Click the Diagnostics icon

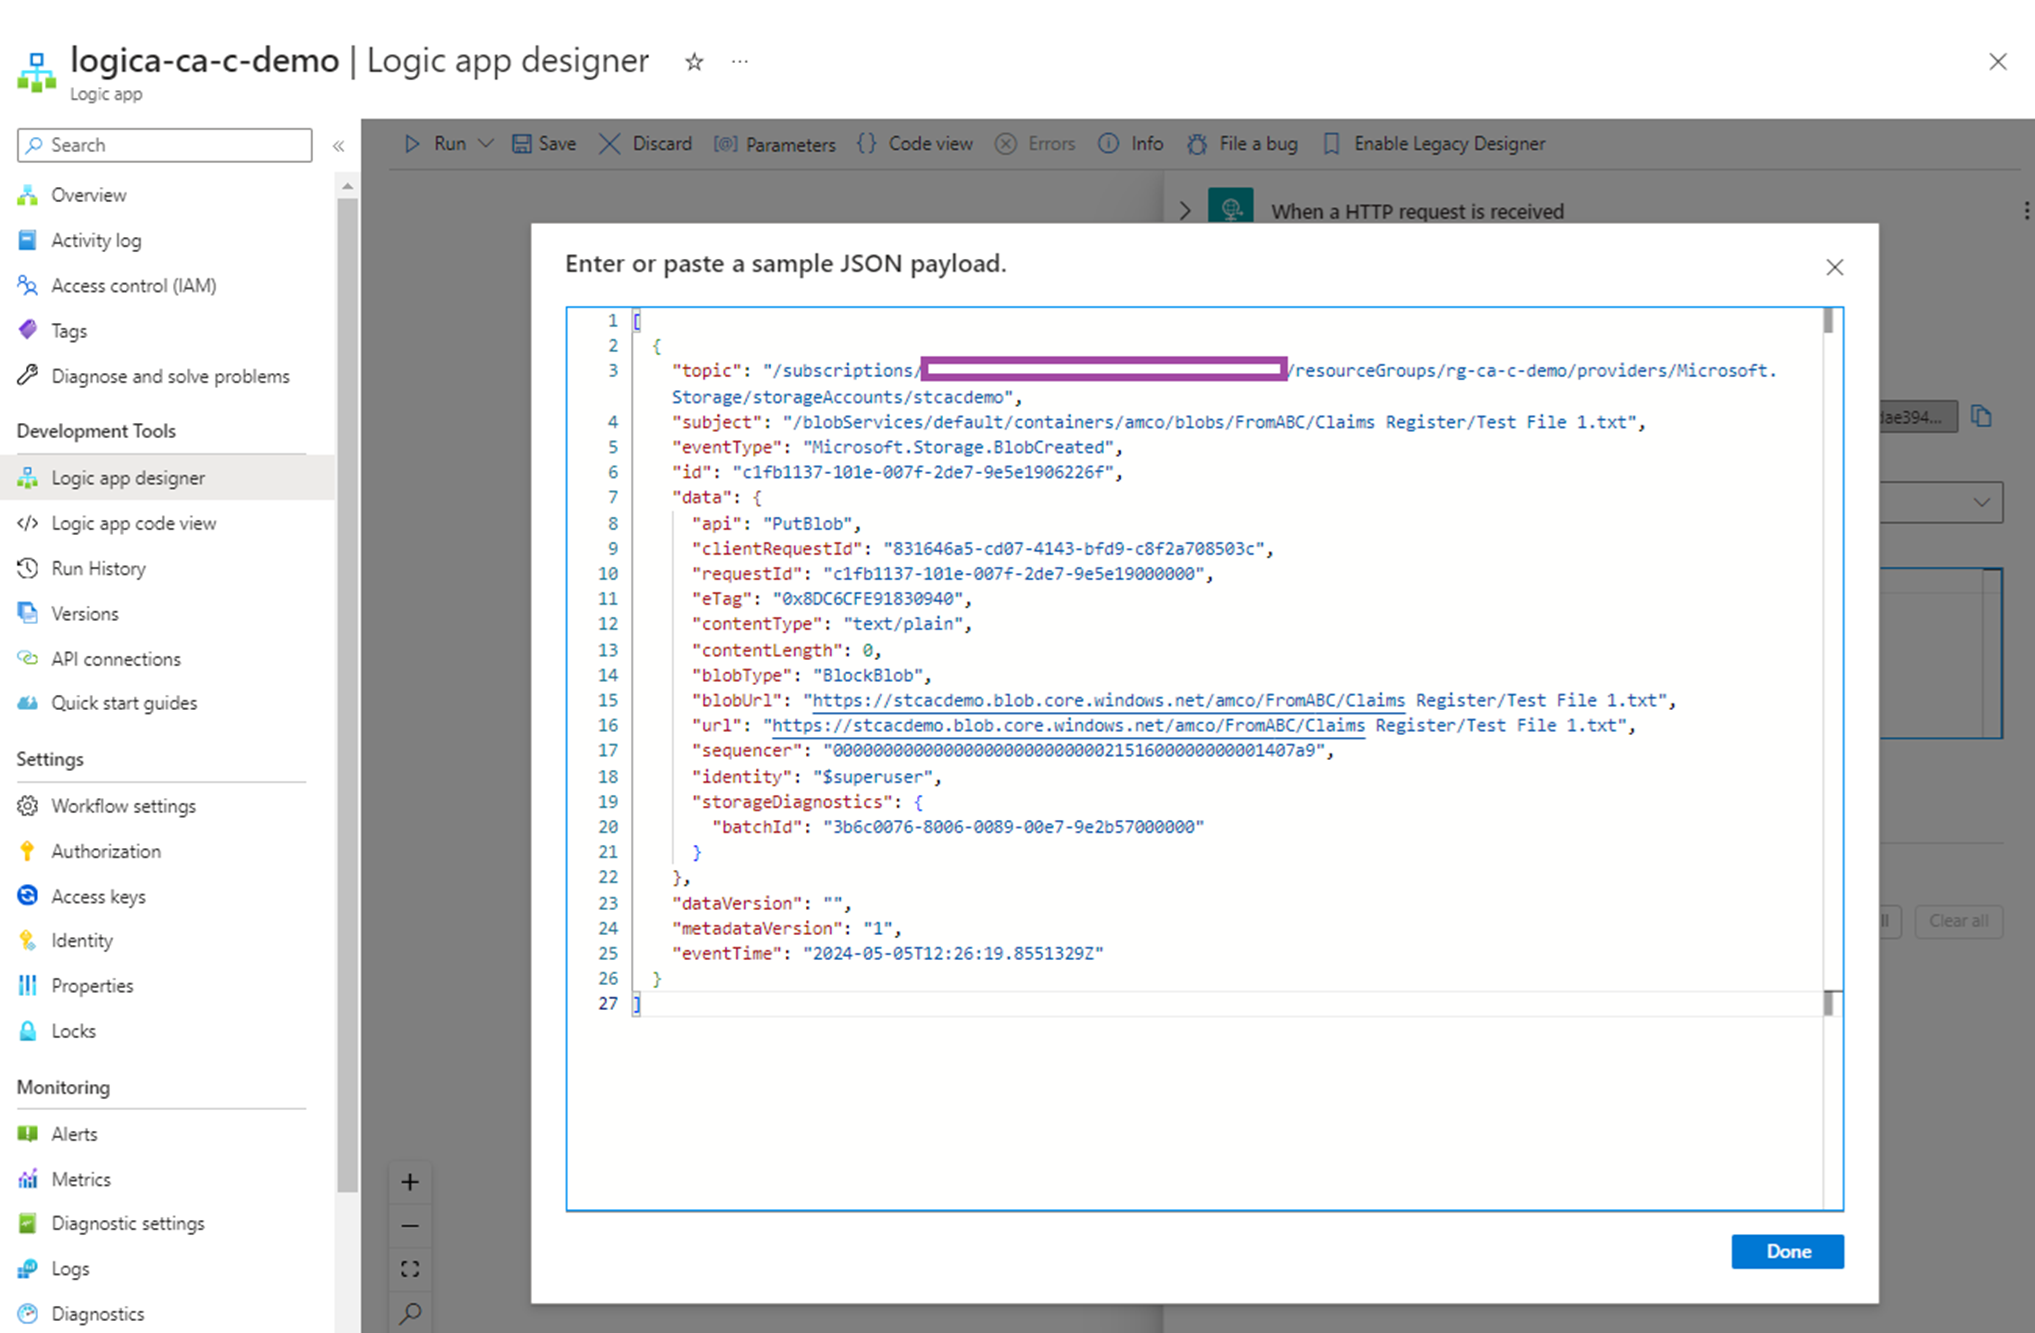(28, 1313)
